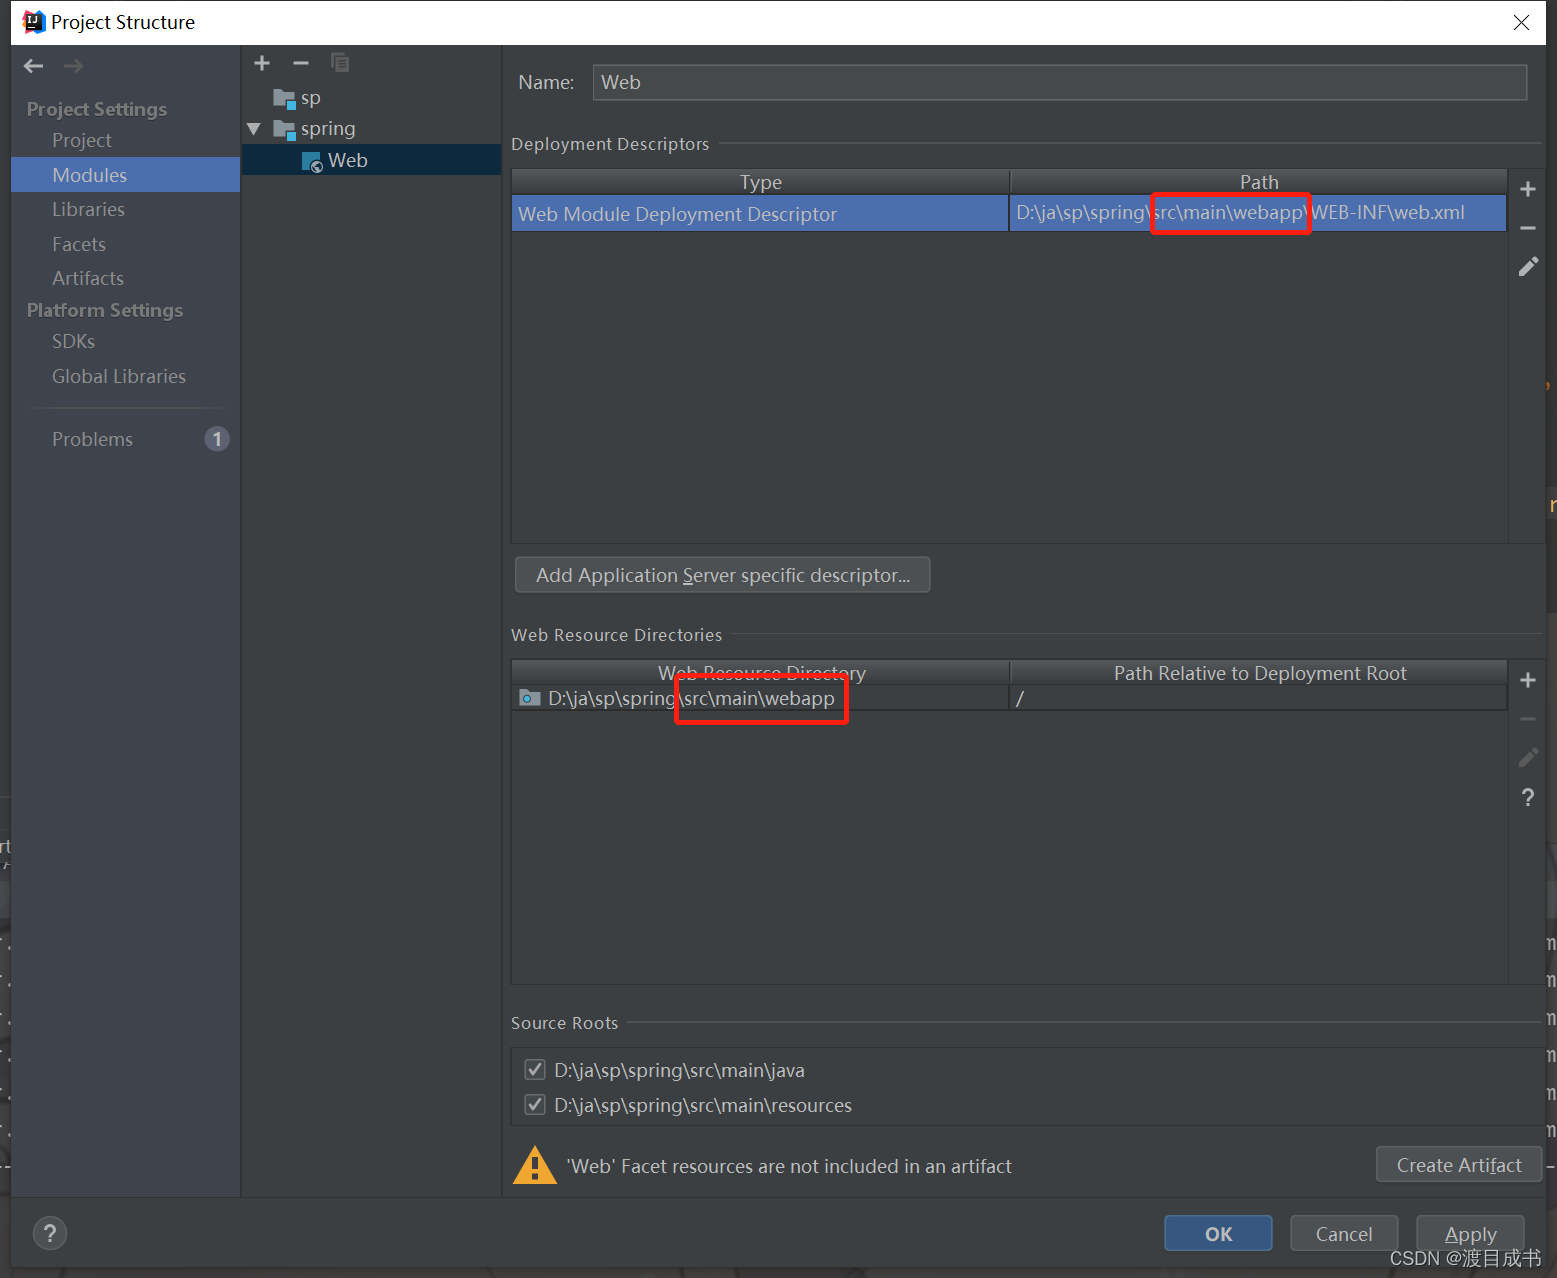Open Modules settings section
The height and width of the screenshot is (1278, 1557).
[x=125, y=175]
